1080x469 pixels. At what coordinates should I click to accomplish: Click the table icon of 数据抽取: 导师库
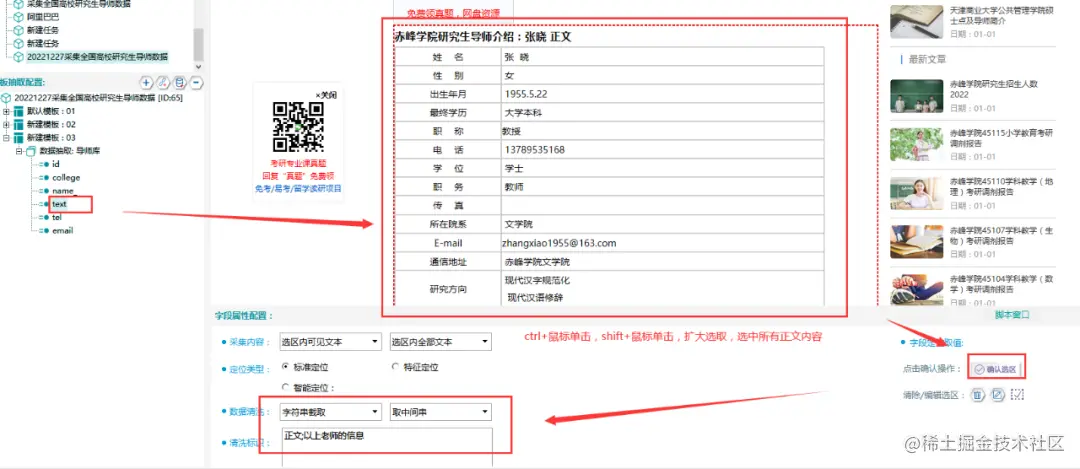click(31, 151)
